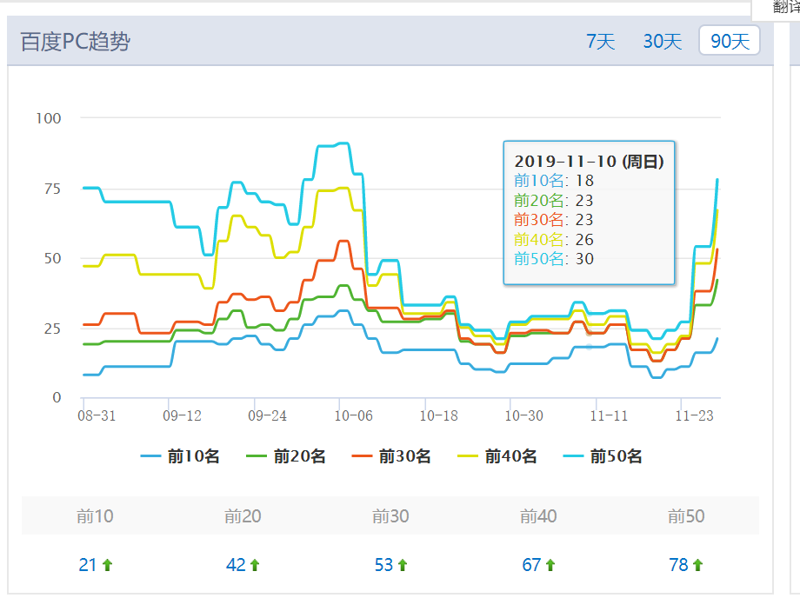Viewport: 800px width, 598px height.
Task: Toggle the 前50名 legend series
Action: coord(603,456)
